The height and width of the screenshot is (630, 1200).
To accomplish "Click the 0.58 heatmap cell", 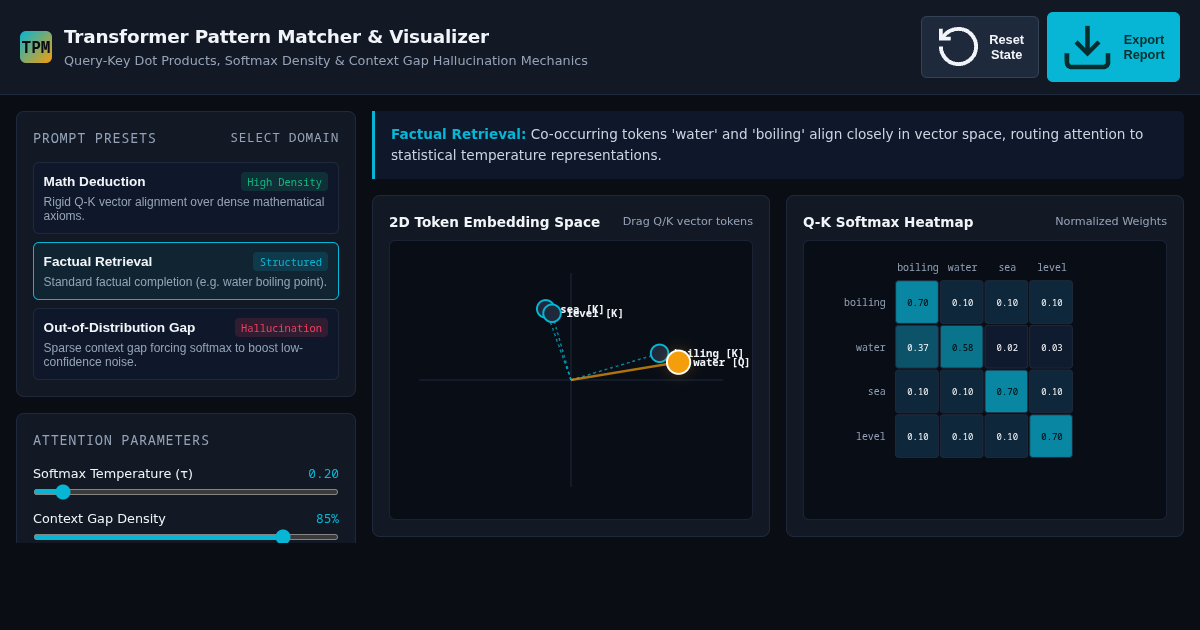I will pos(962,347).
